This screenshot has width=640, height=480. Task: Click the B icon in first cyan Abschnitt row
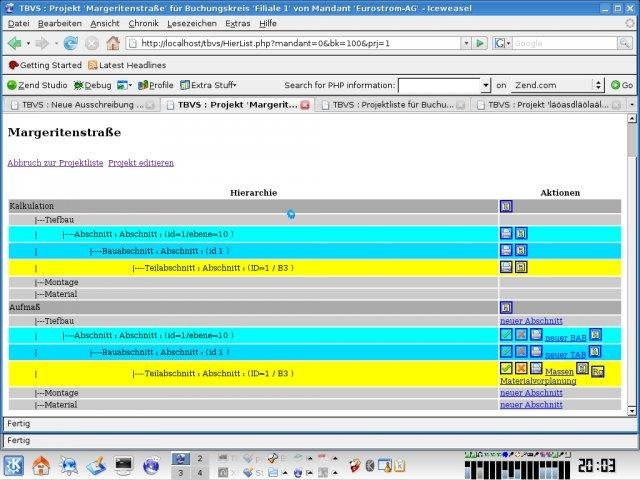click(521, 233)
